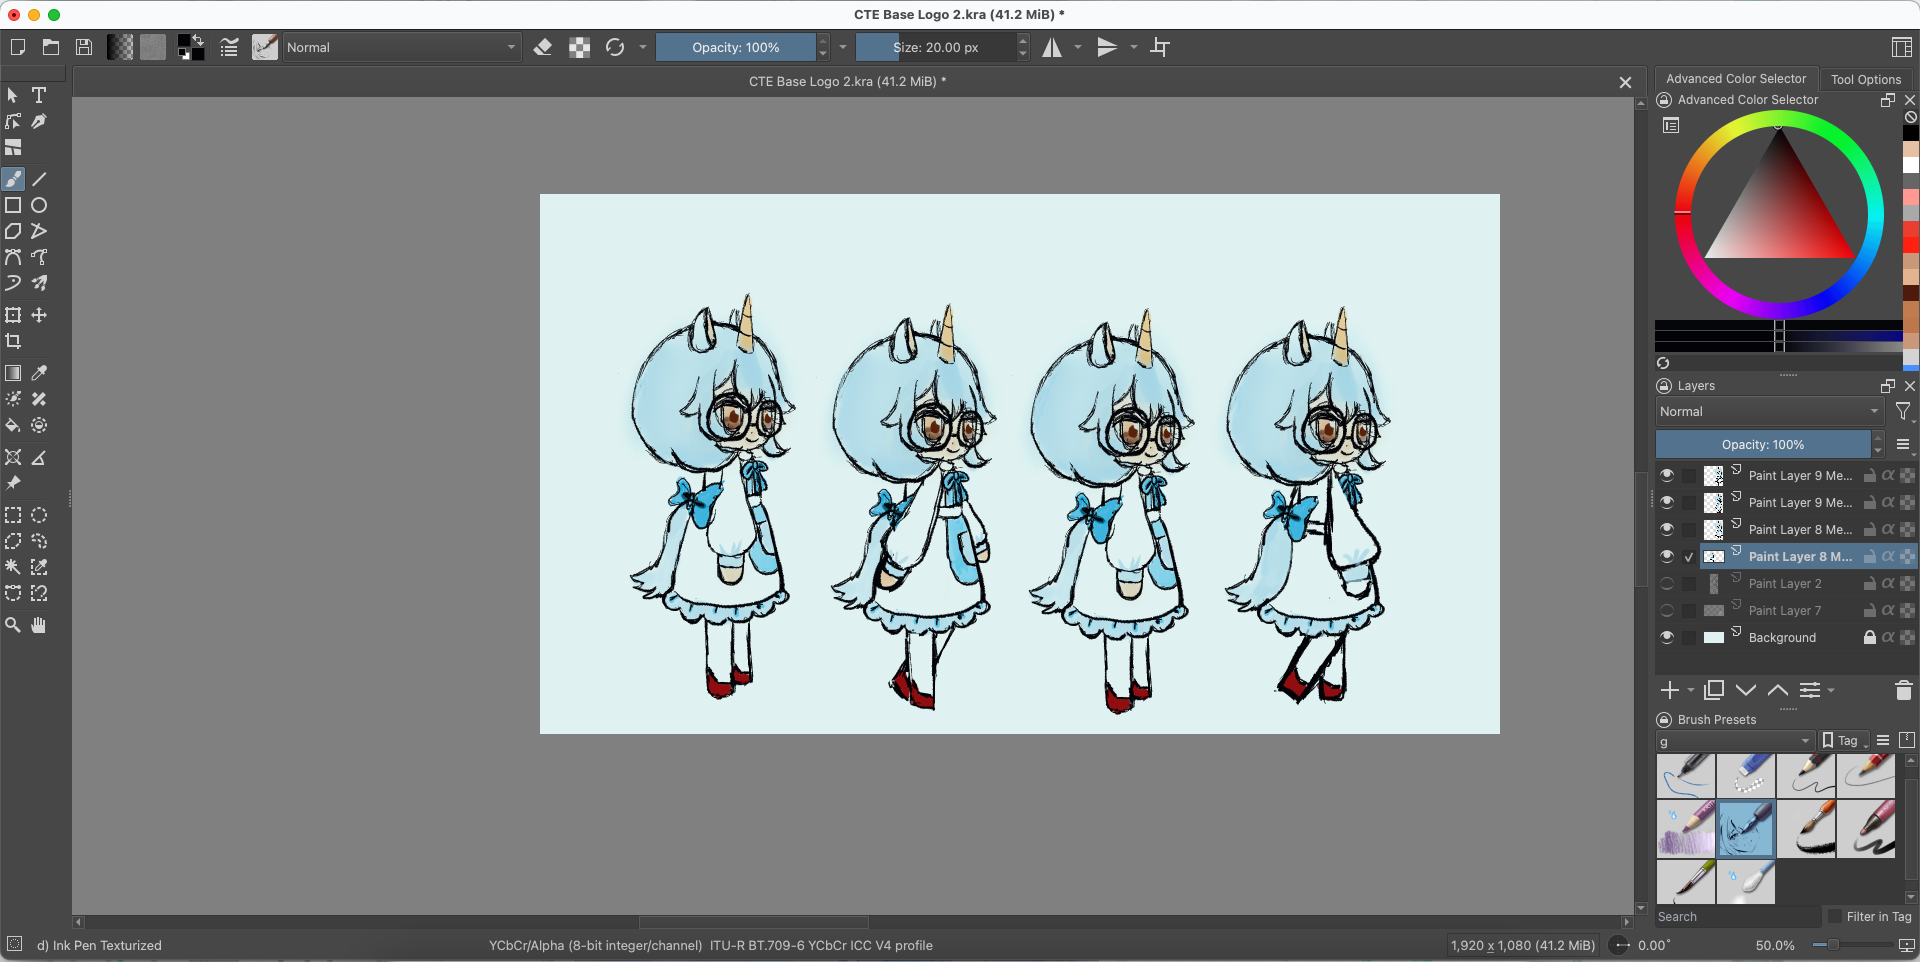Toggle eraser mode in top toolbar
The height and width of the screenshot is (962, 1920).
click(543, 47)
